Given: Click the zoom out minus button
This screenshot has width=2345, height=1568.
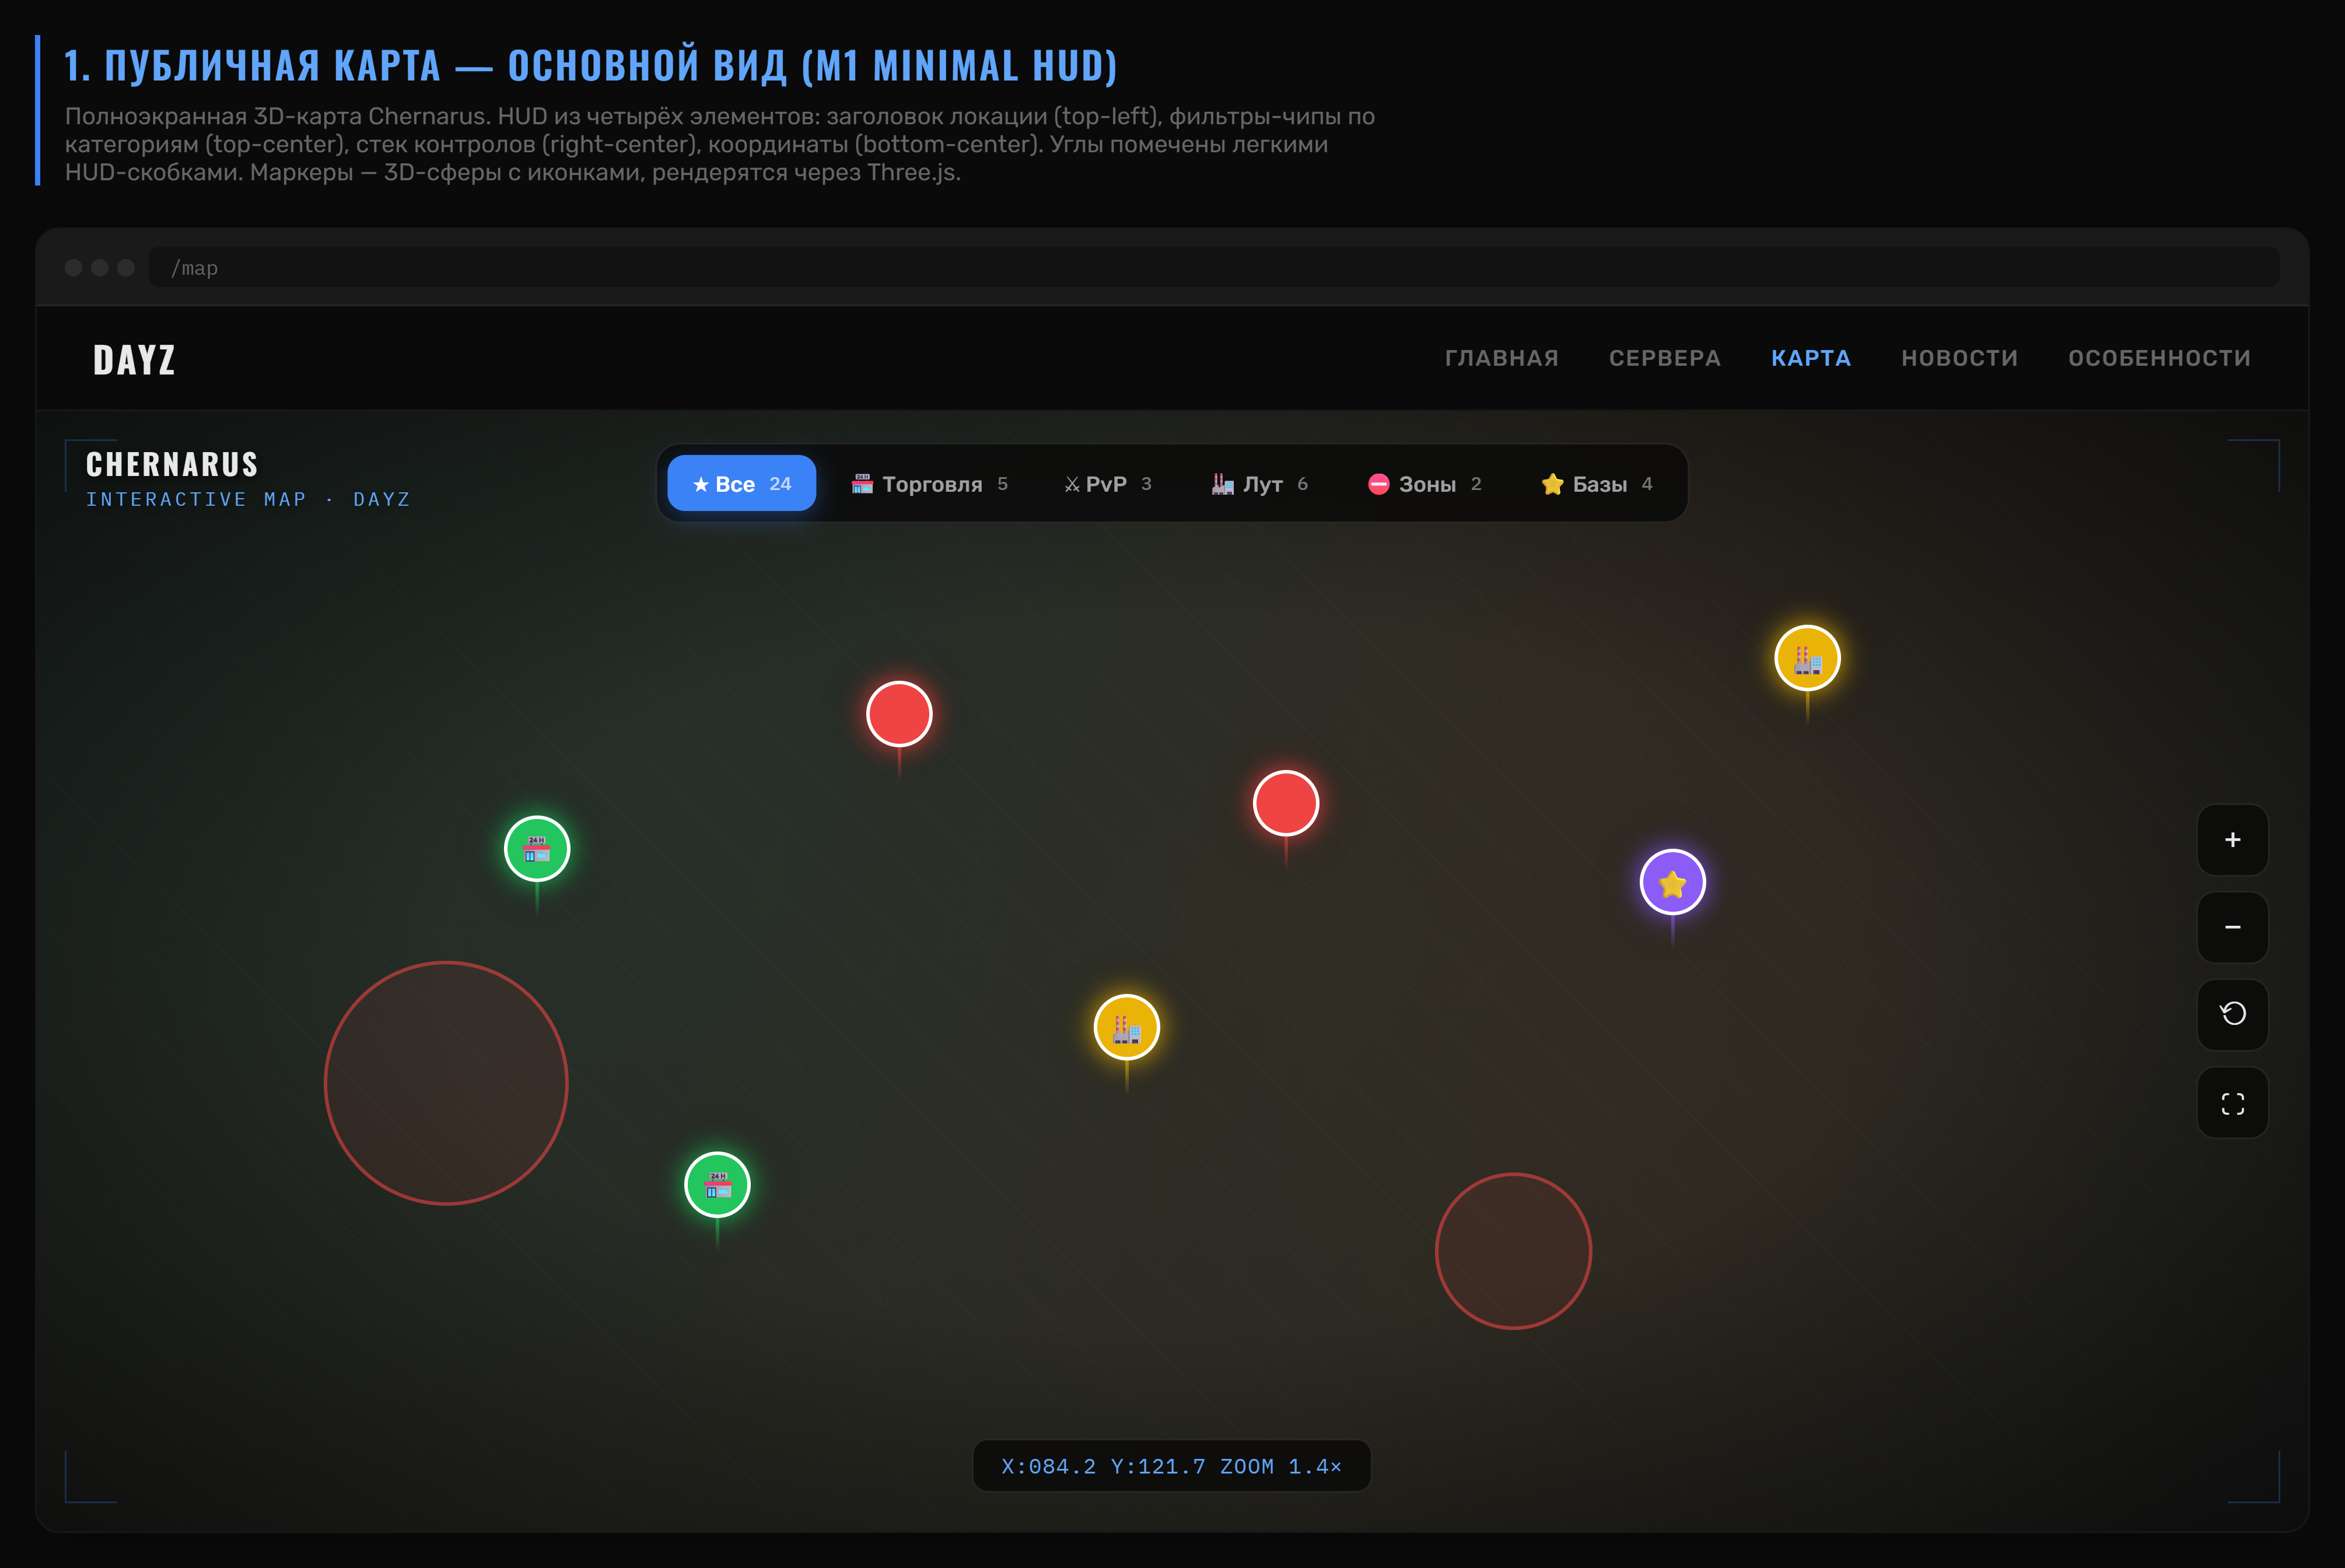Looking at the screenshot, I should (2232, 927).
